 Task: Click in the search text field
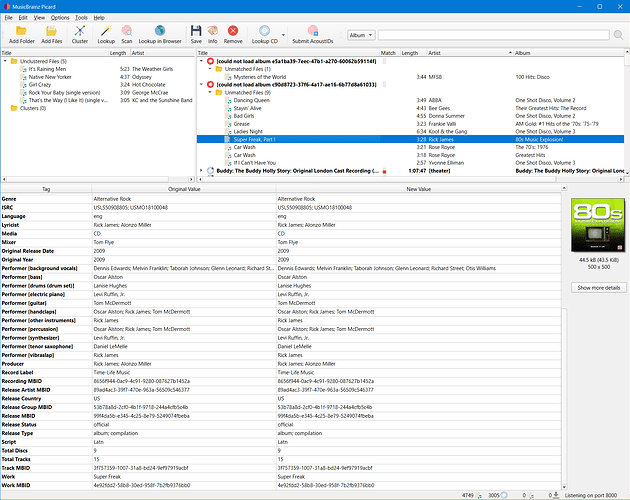493,35
